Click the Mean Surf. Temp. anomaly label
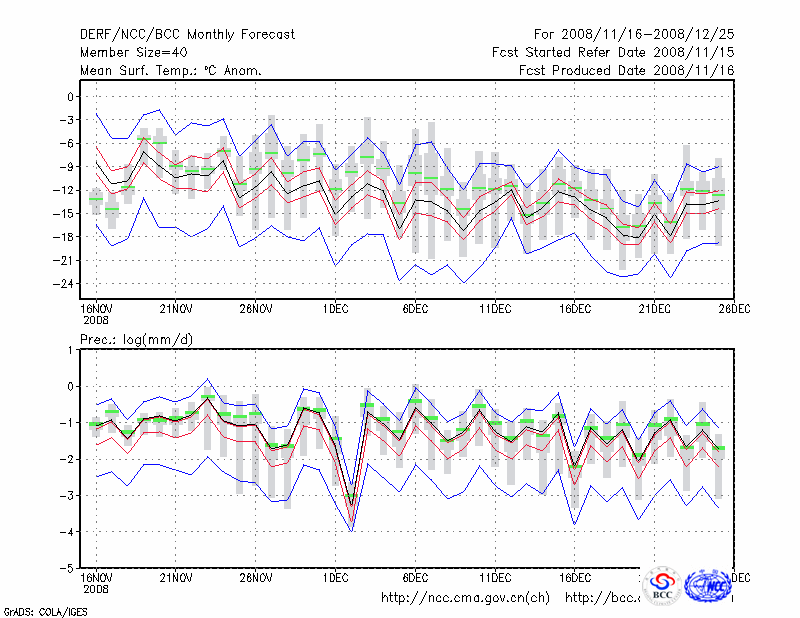 click(x=171, y=70)
